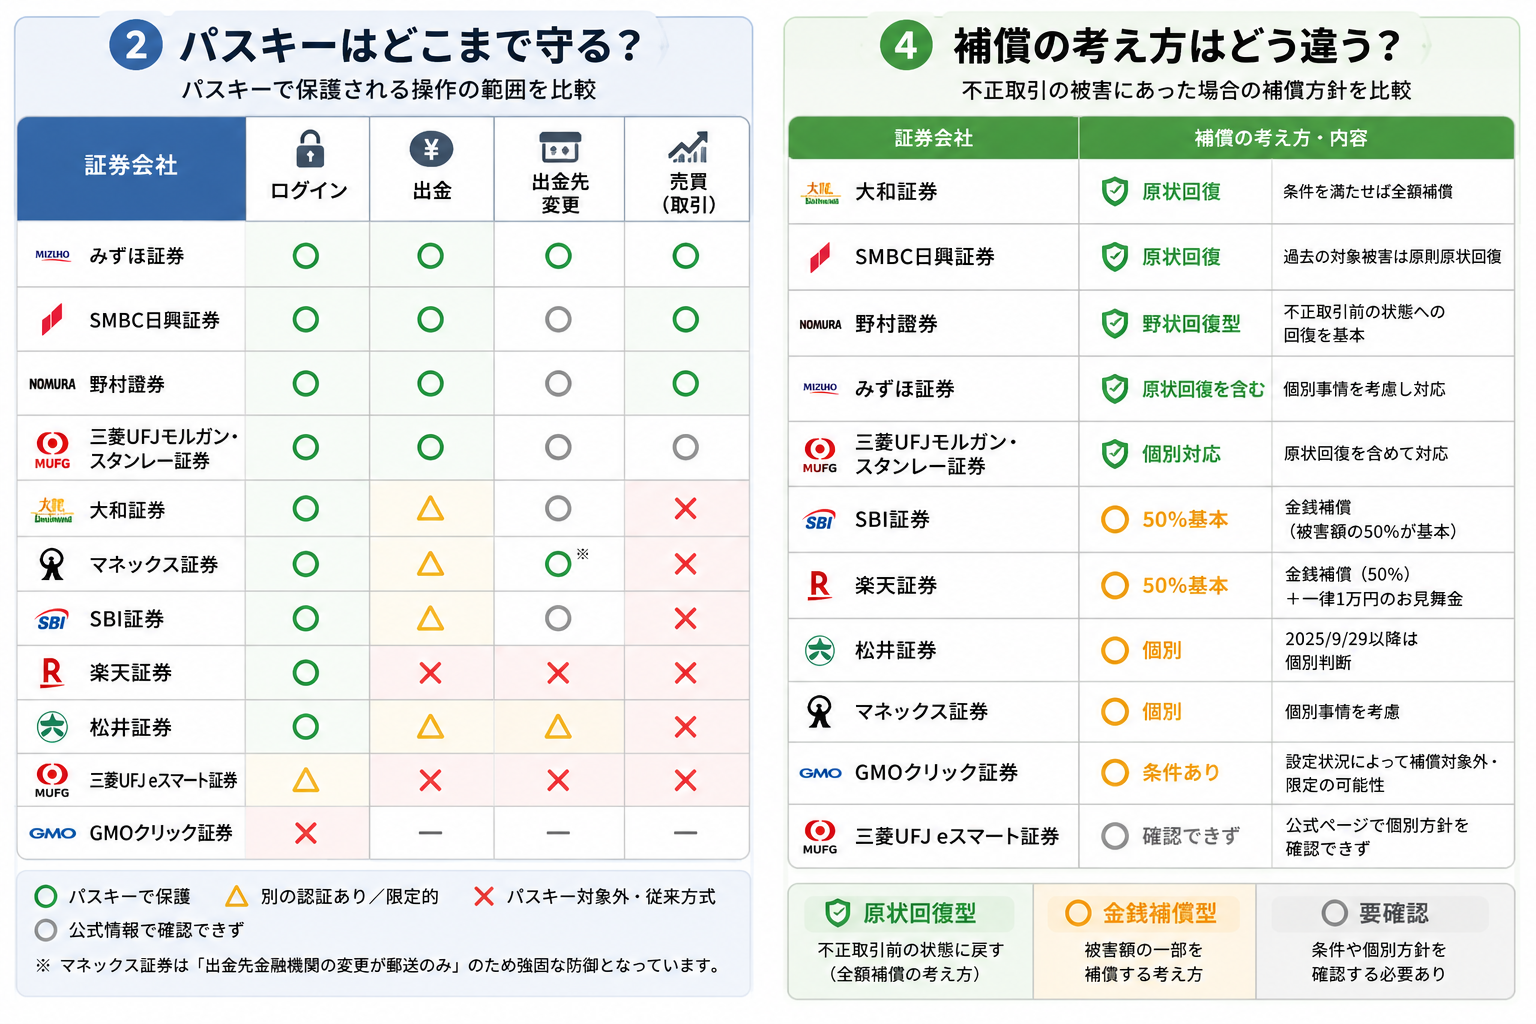Click the grey circle beside 確認できず
The image size is (1536, 1024).
1115,836
